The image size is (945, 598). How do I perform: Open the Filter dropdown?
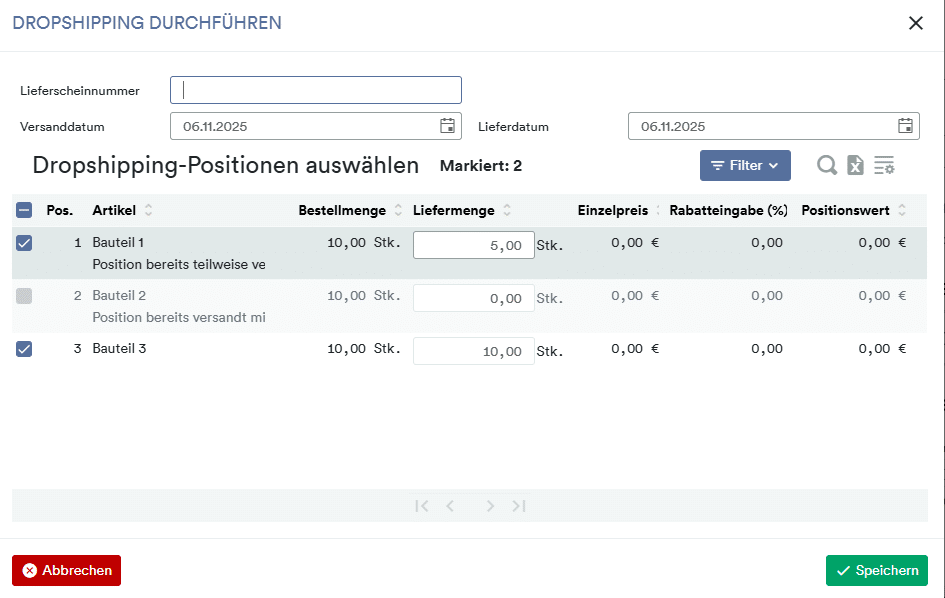coord(745,166)
